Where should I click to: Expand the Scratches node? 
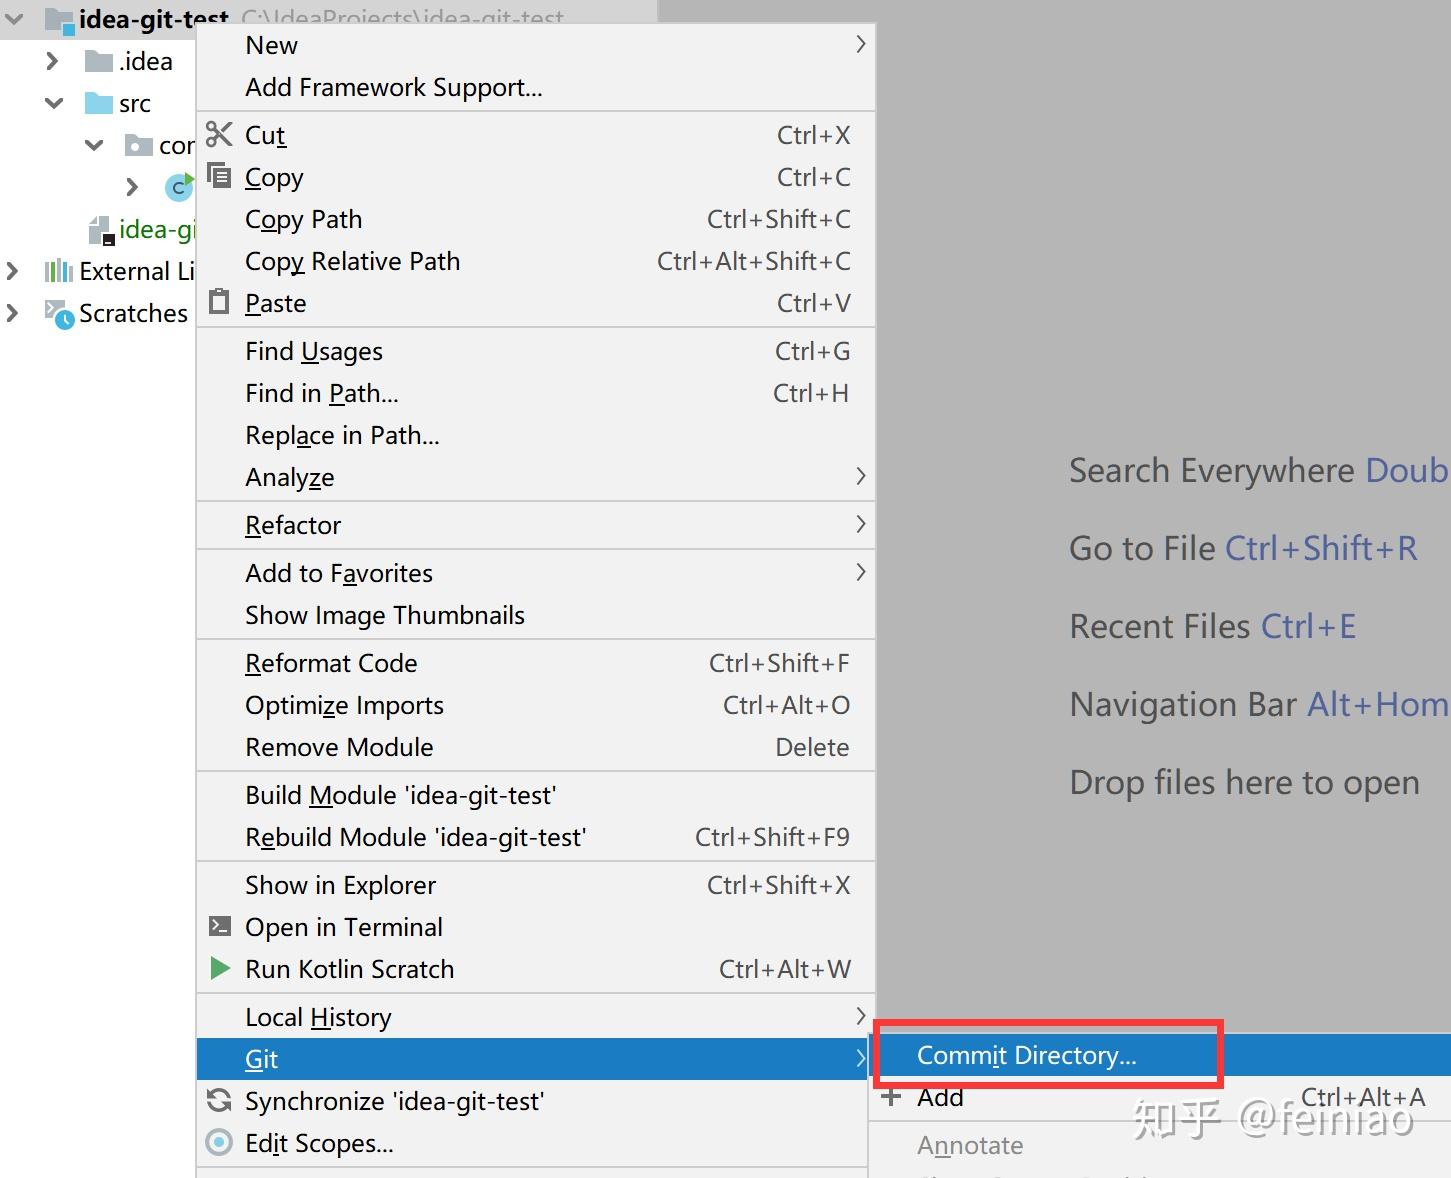pos(13,313)
